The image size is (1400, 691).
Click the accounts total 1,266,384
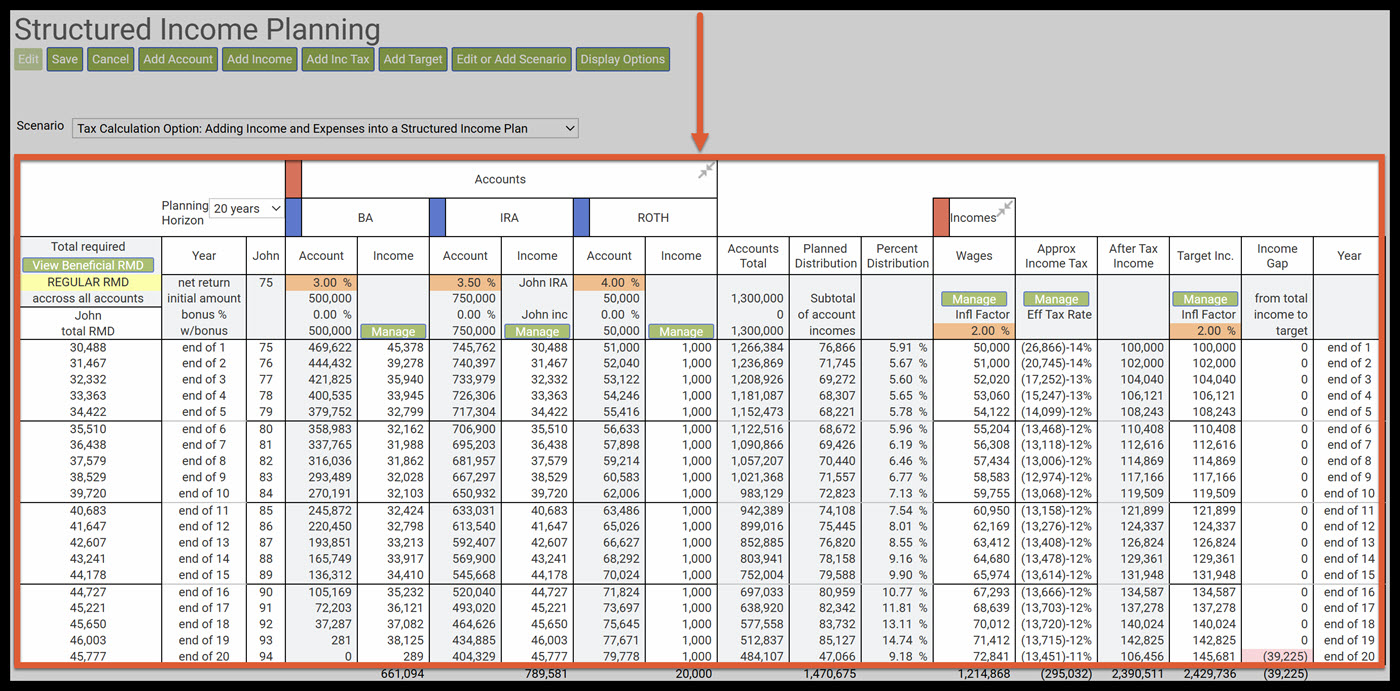coord(756,348)
